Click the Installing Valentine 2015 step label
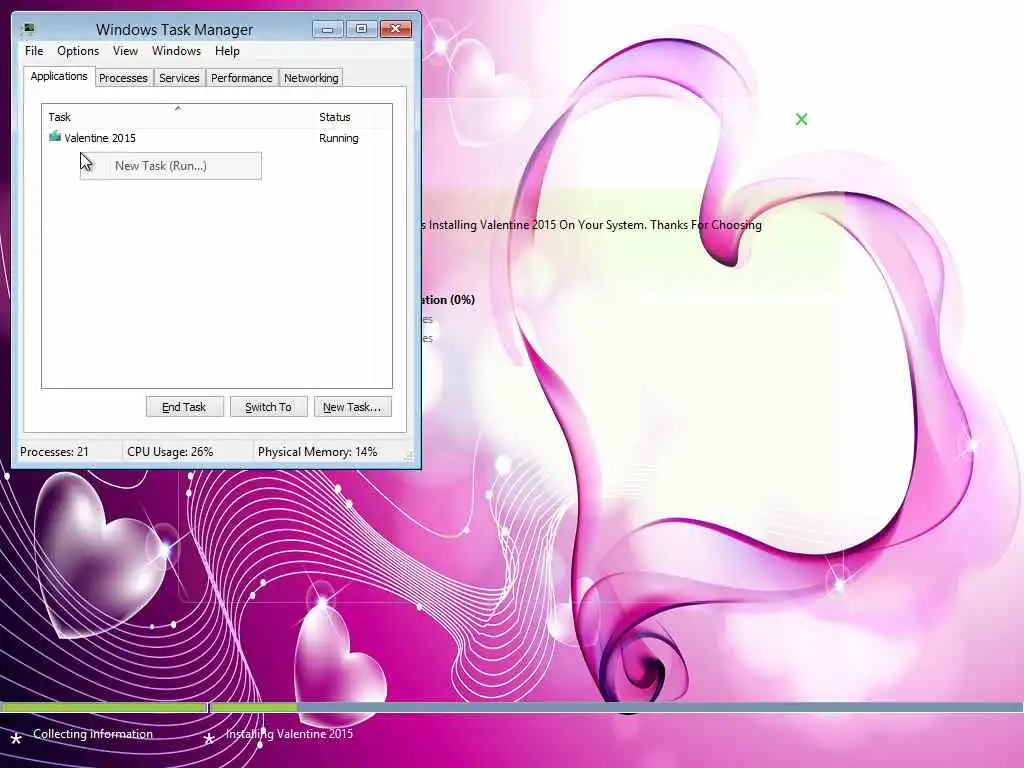 289,734
